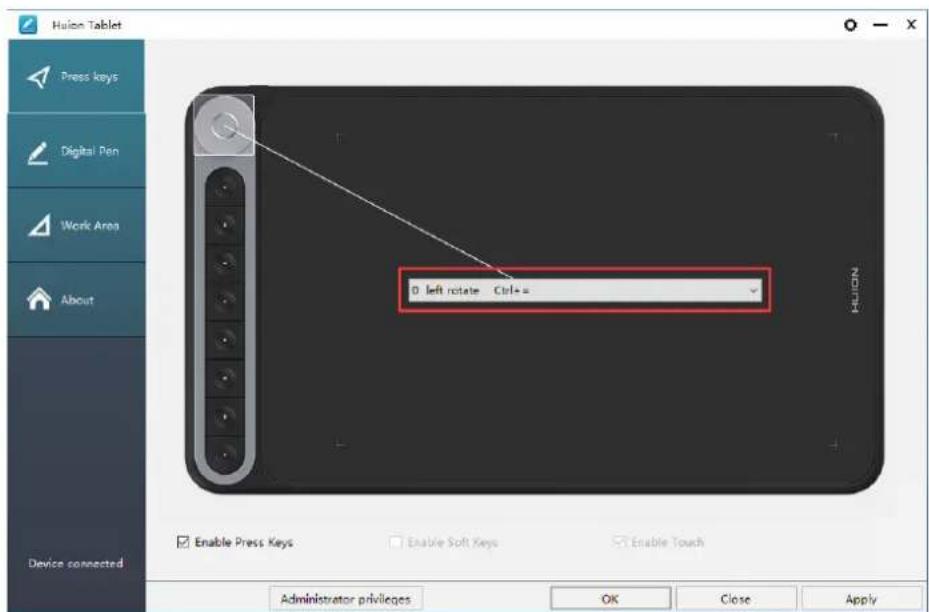The image size is (929, 612).
Task: Toggle the Enable Soft Keys checkbox
Action: (395, 541)
